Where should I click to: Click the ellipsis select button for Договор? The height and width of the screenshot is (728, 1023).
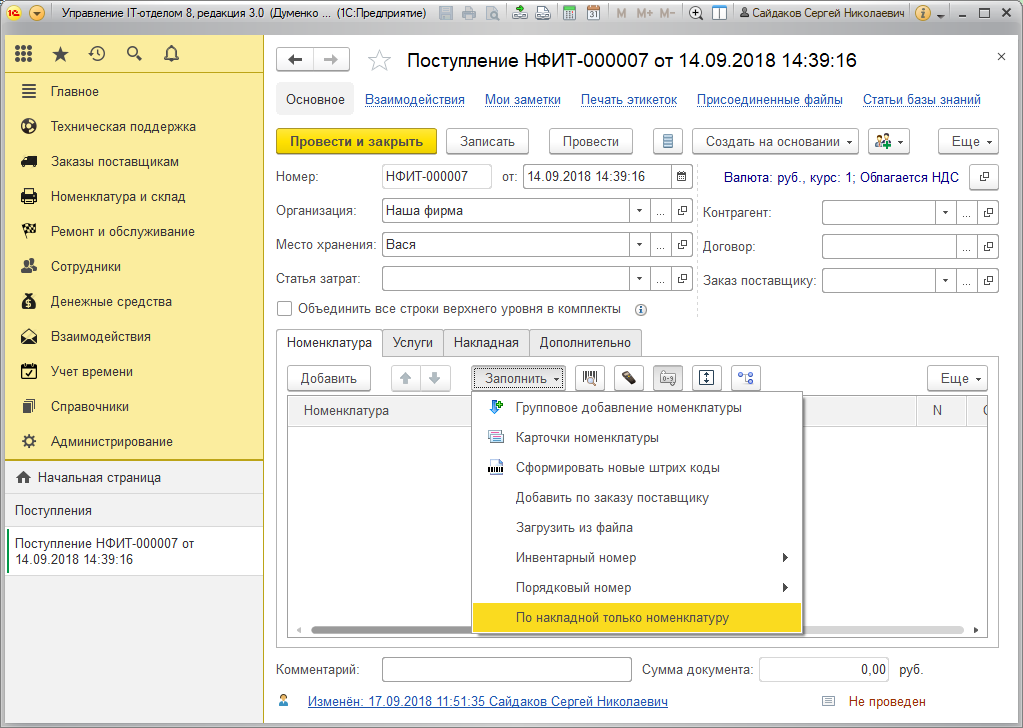pos(966,247)
